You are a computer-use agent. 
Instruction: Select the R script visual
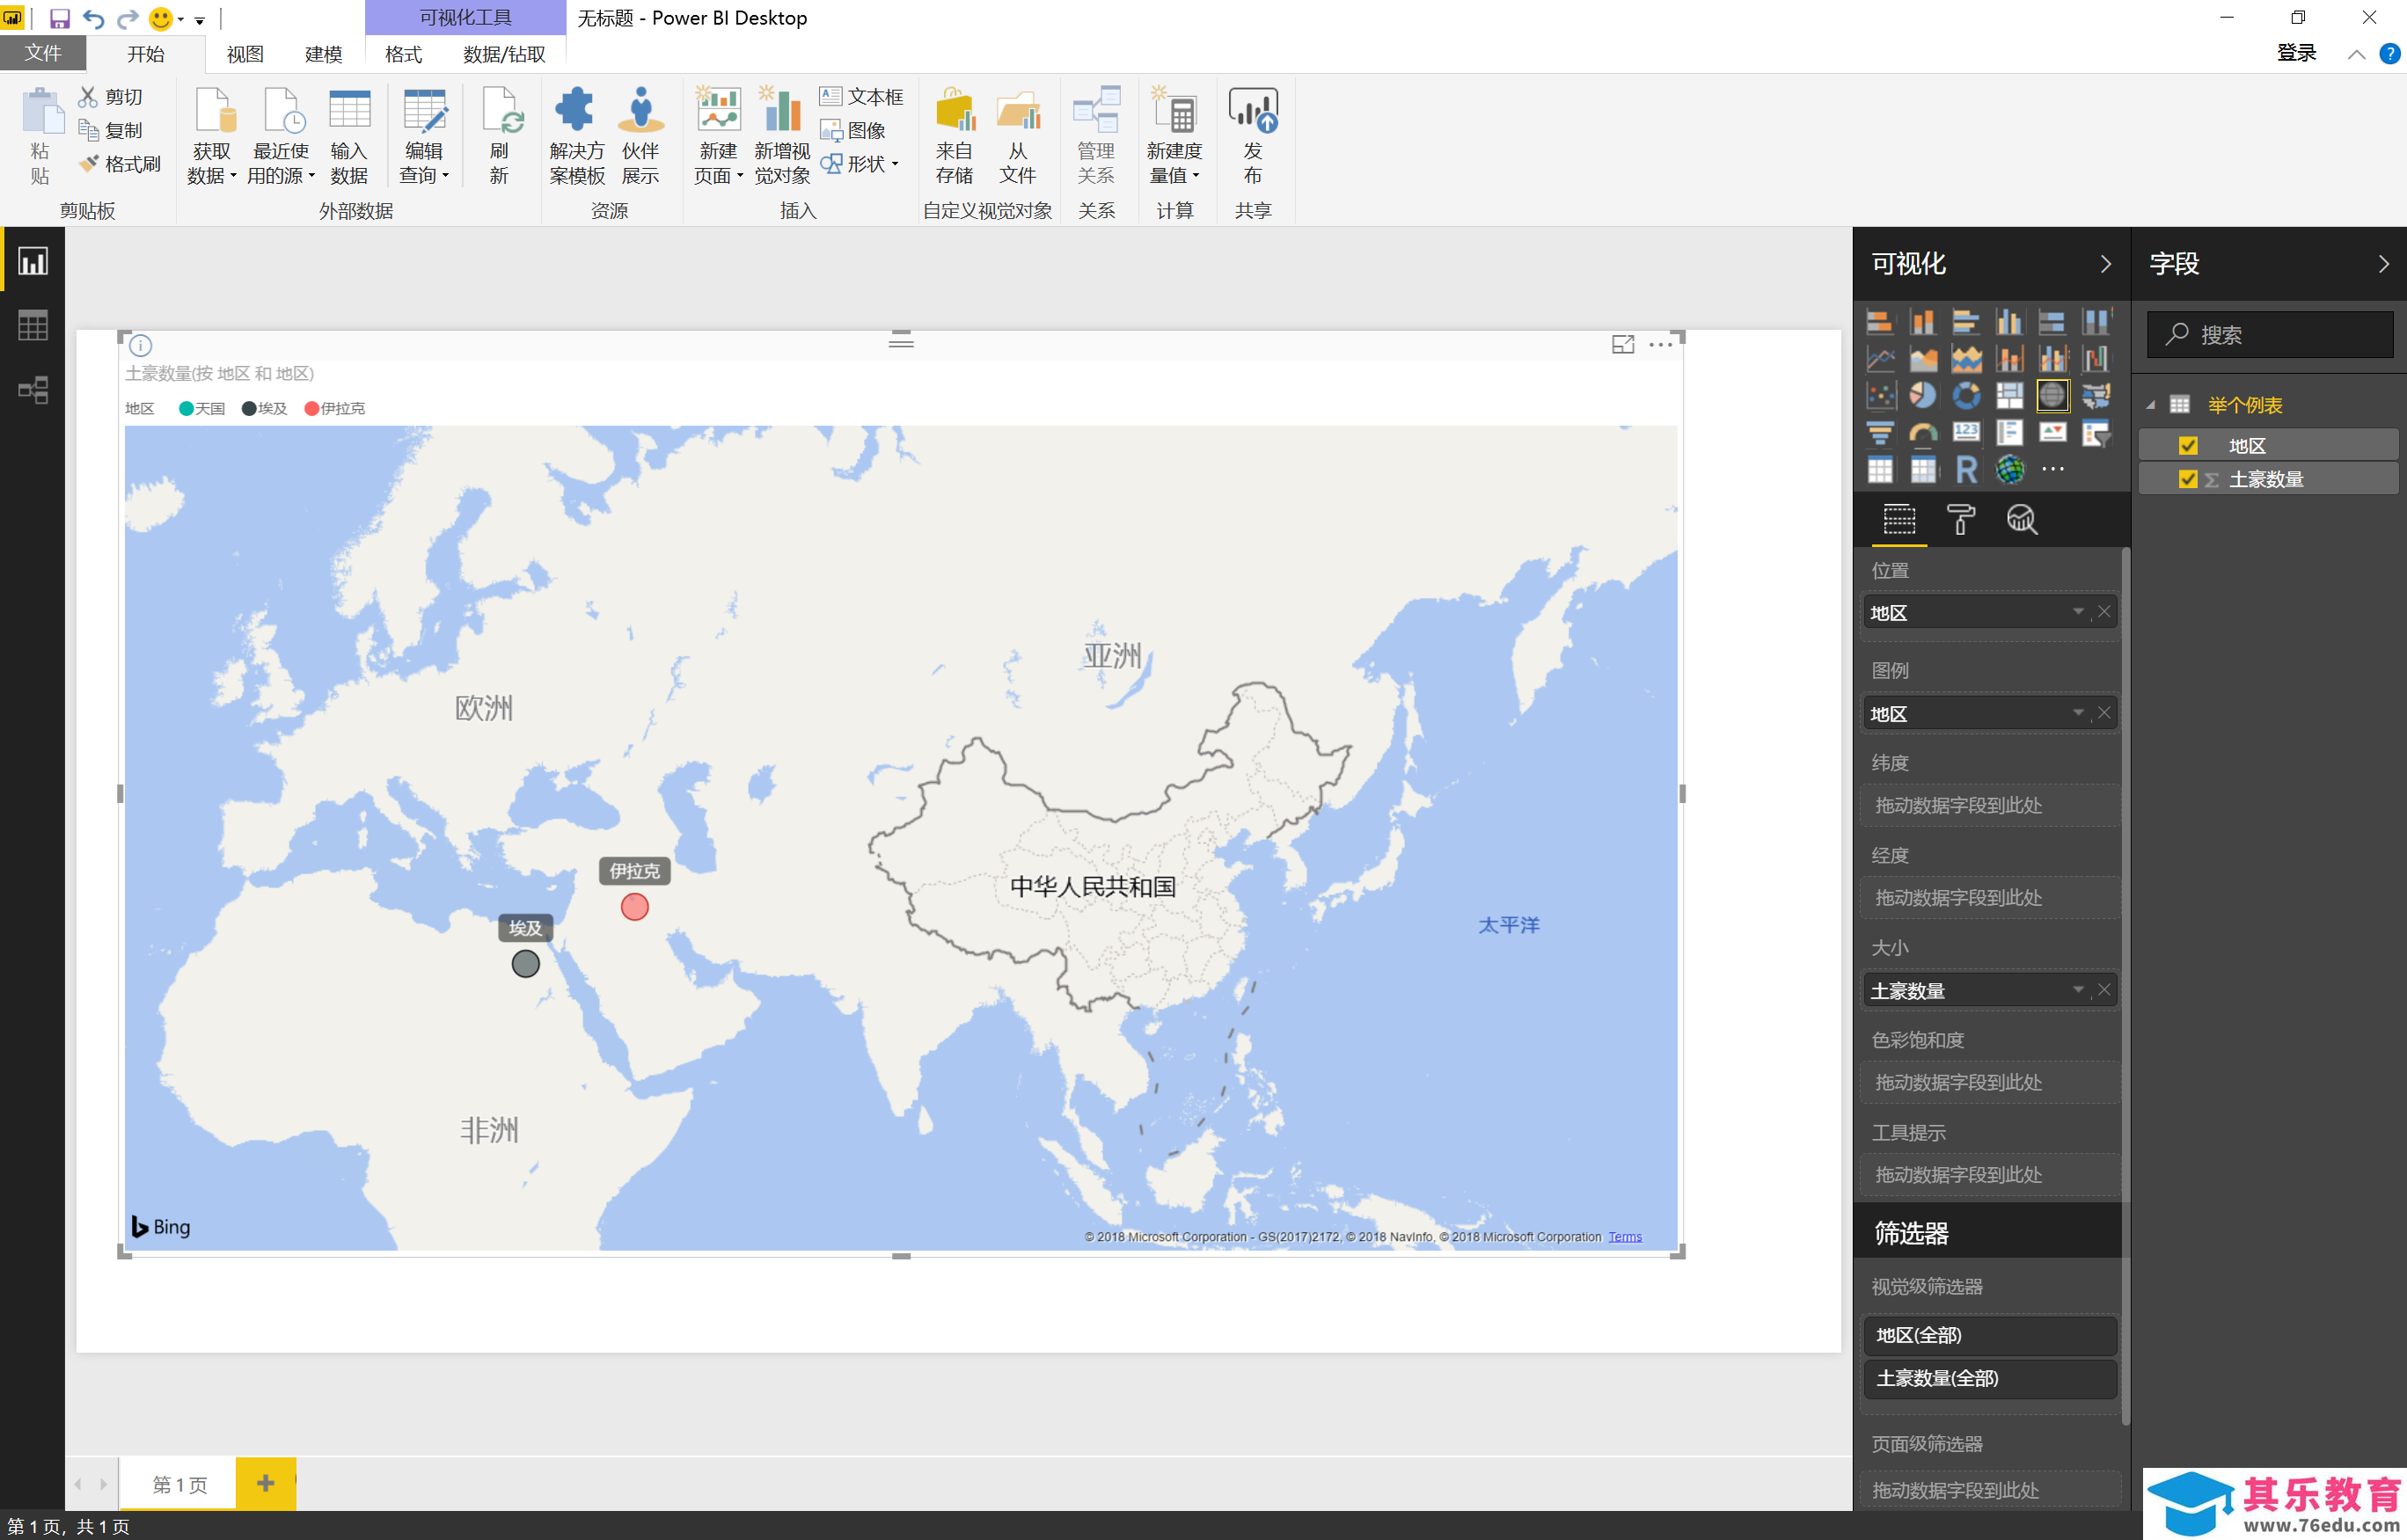click(1966, 470)
